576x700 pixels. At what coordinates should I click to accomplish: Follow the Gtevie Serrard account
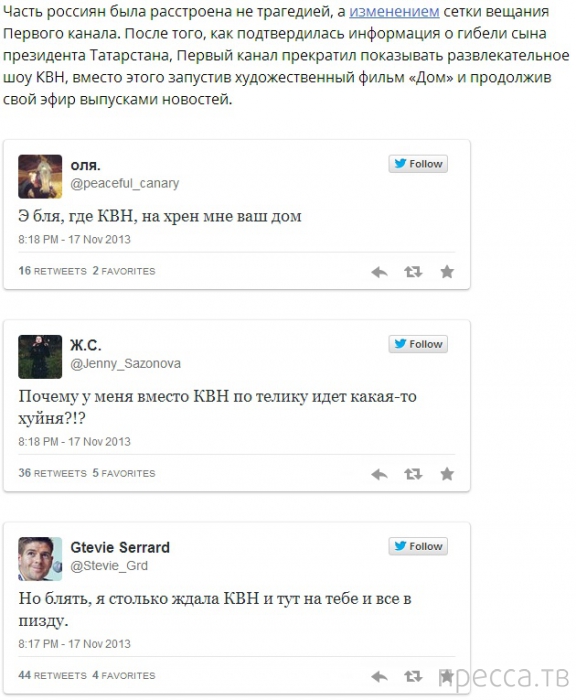pyautogui.click(x=418, y=546)
